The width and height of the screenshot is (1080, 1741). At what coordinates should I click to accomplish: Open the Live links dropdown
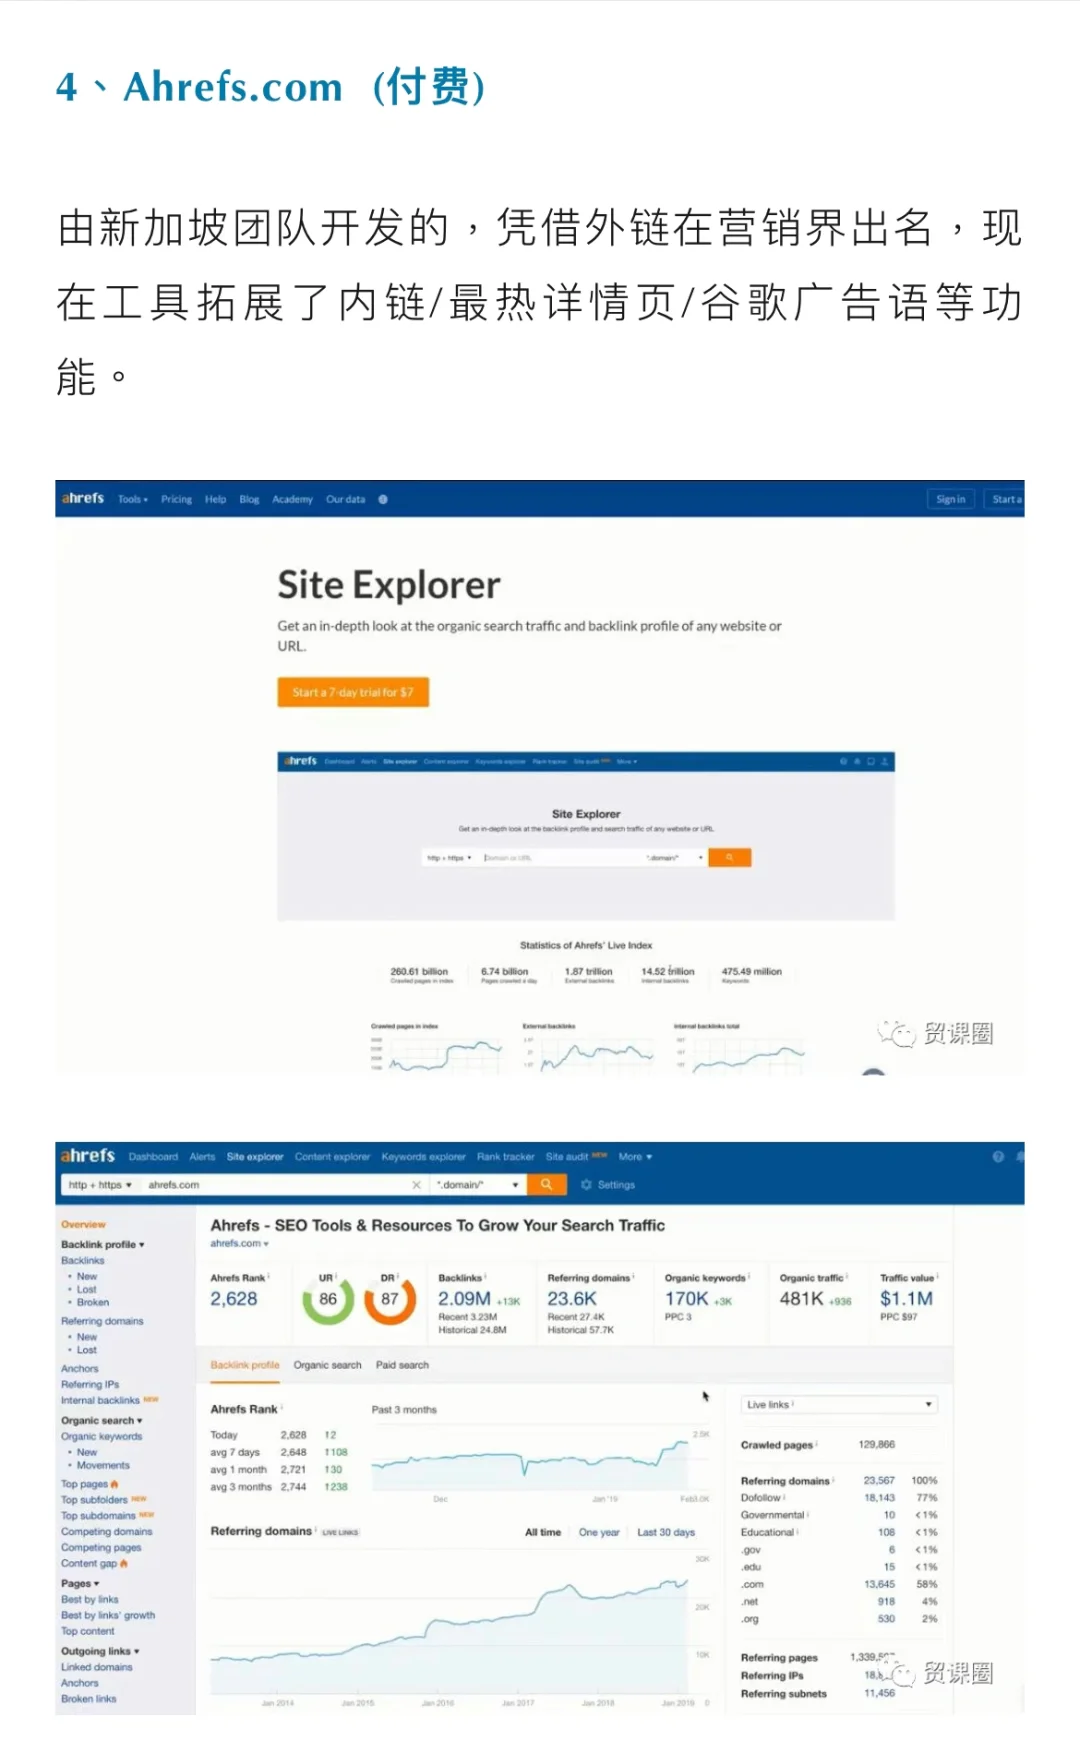pos(839,1405)
